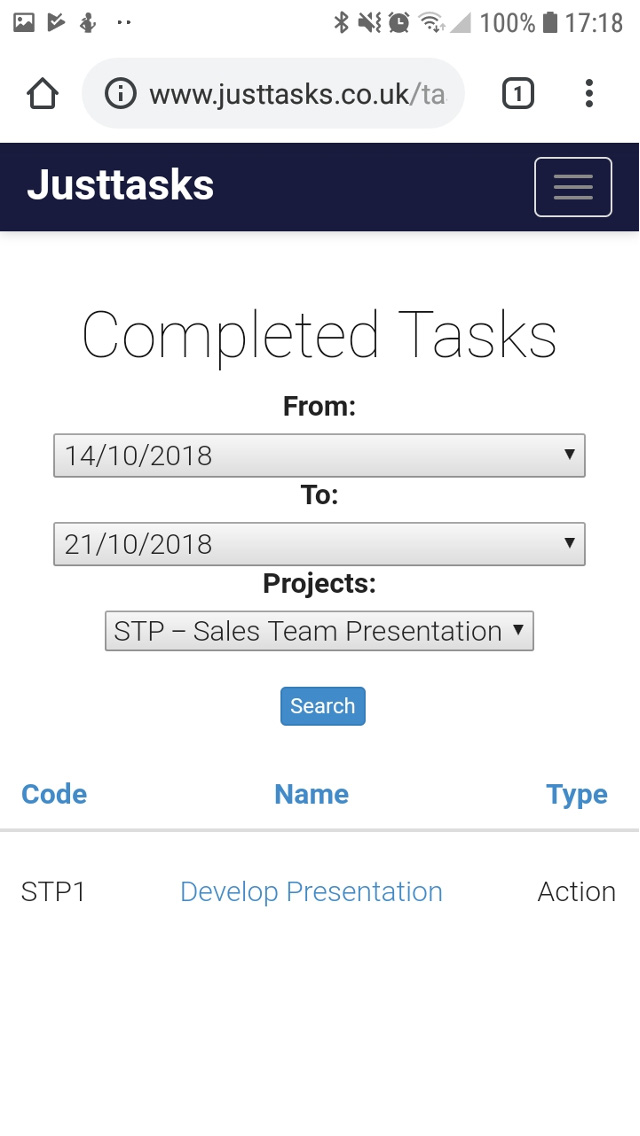Sort by the Type column header
Image resolution: width=640 pixels, height=1136 pixels.
577,794
